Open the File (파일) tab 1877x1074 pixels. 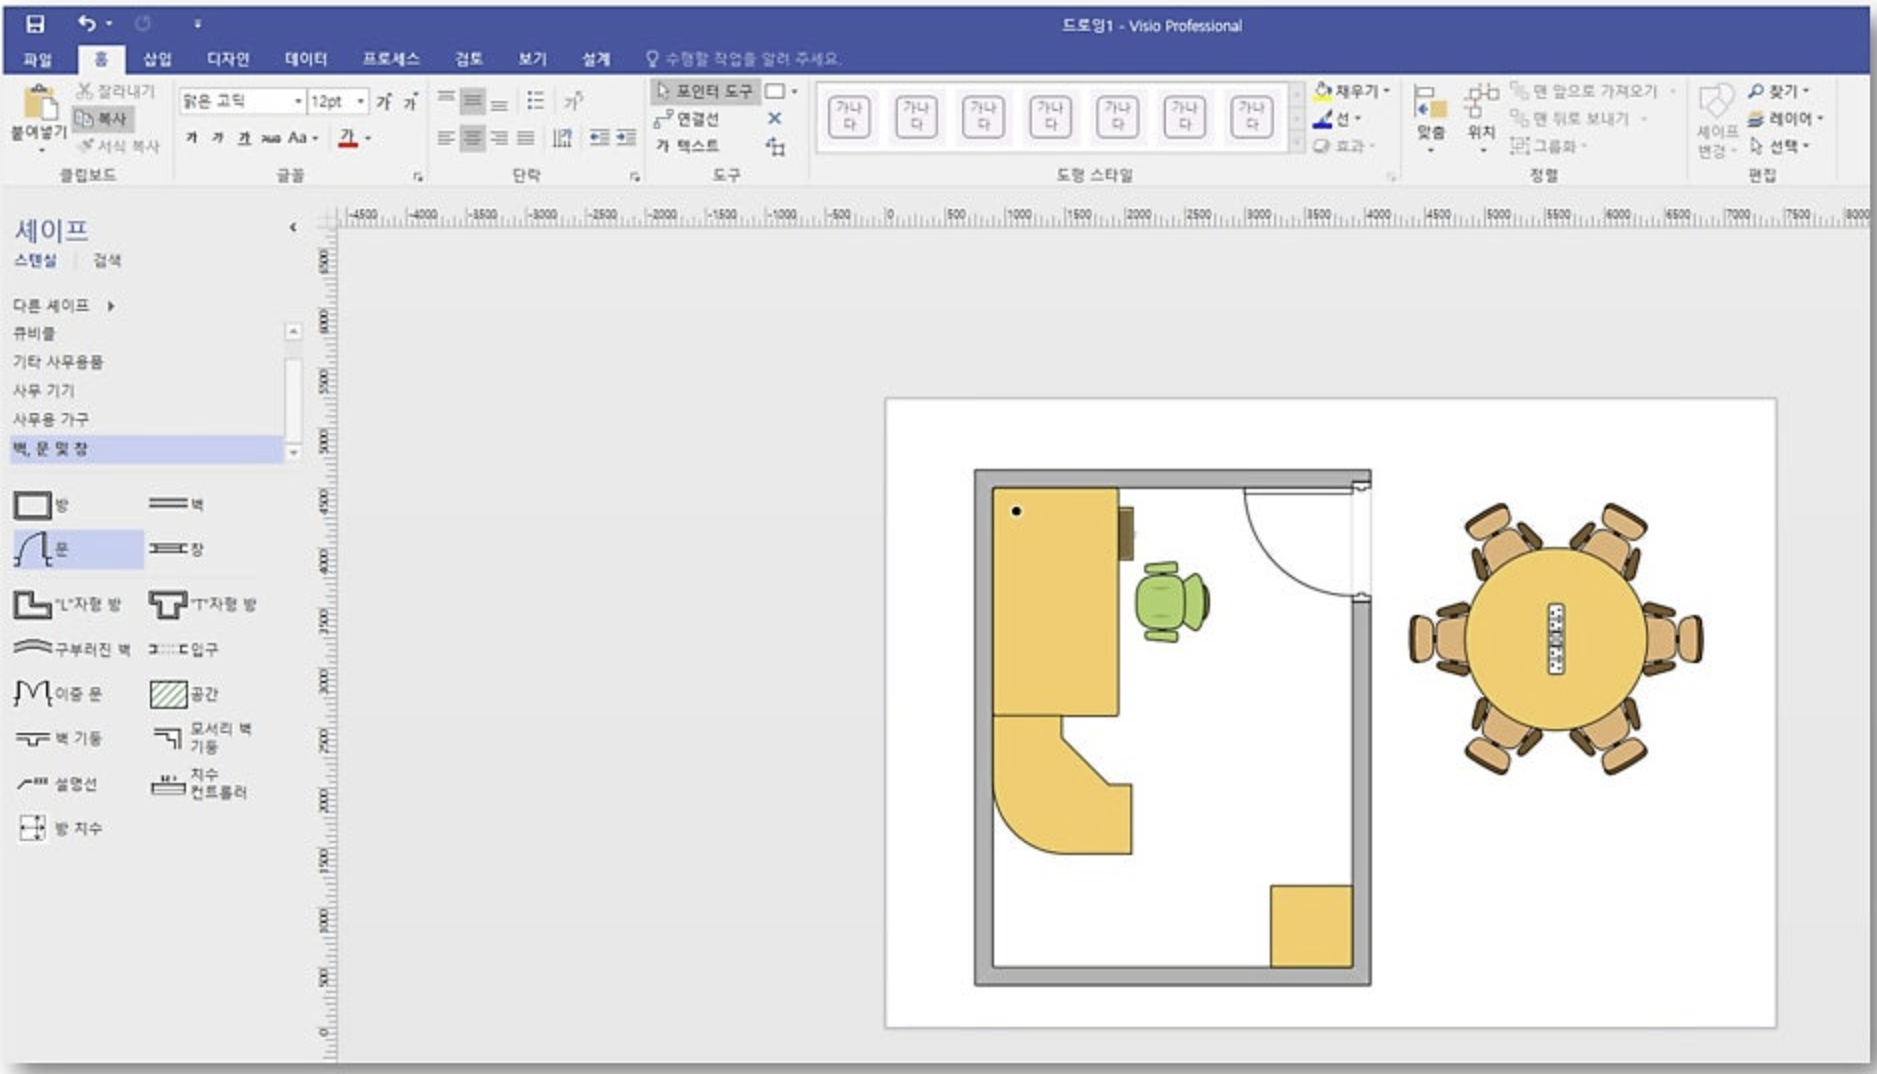(37, 59)
